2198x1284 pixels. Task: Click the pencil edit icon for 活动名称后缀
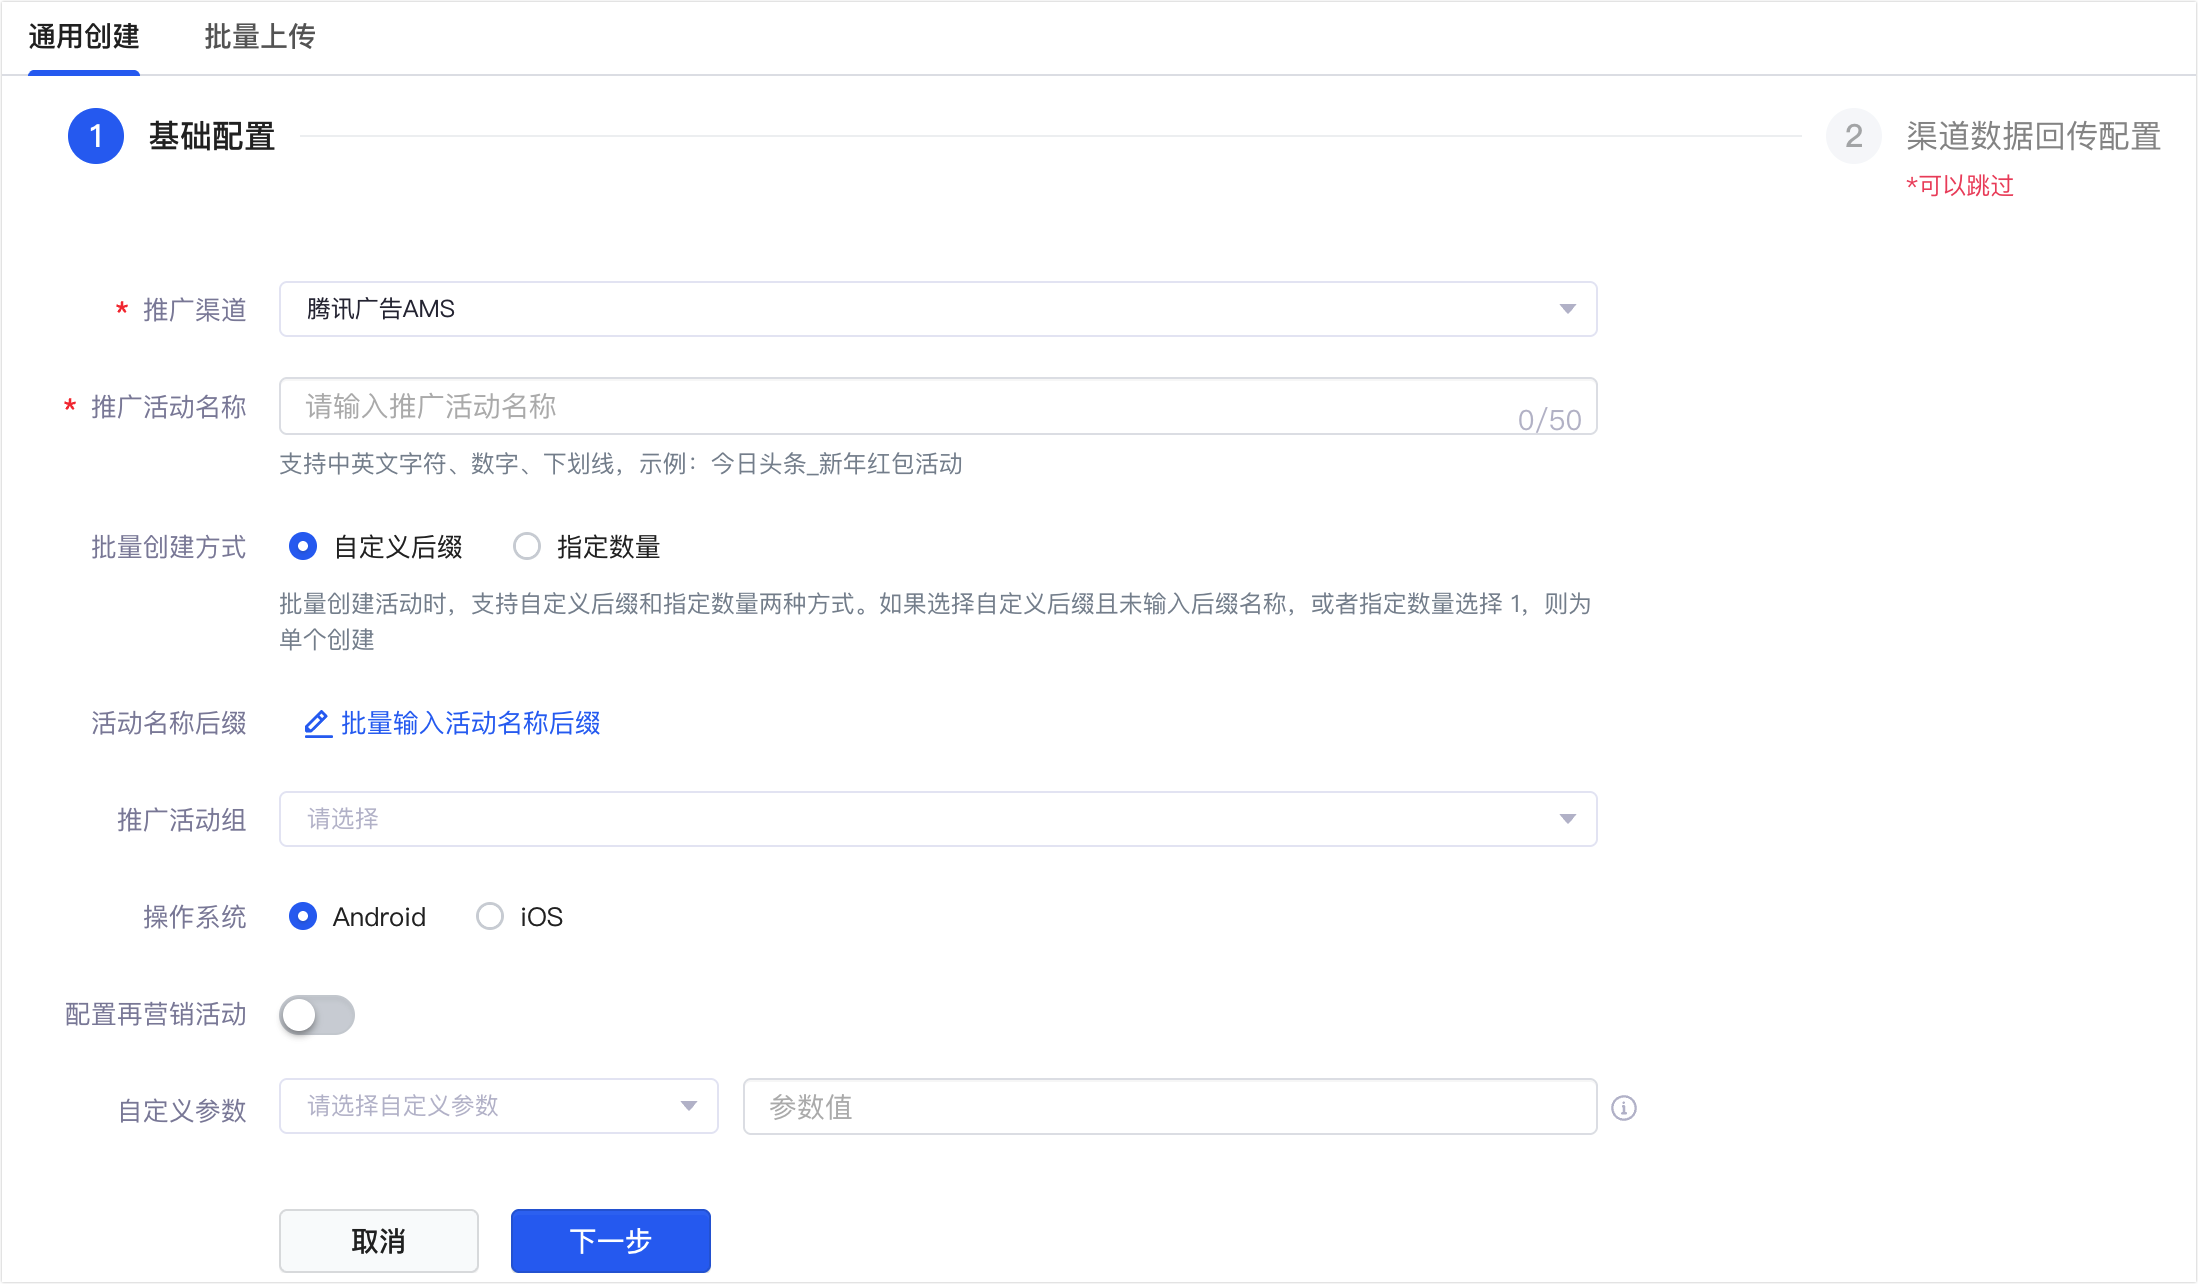tap(317, 723)
